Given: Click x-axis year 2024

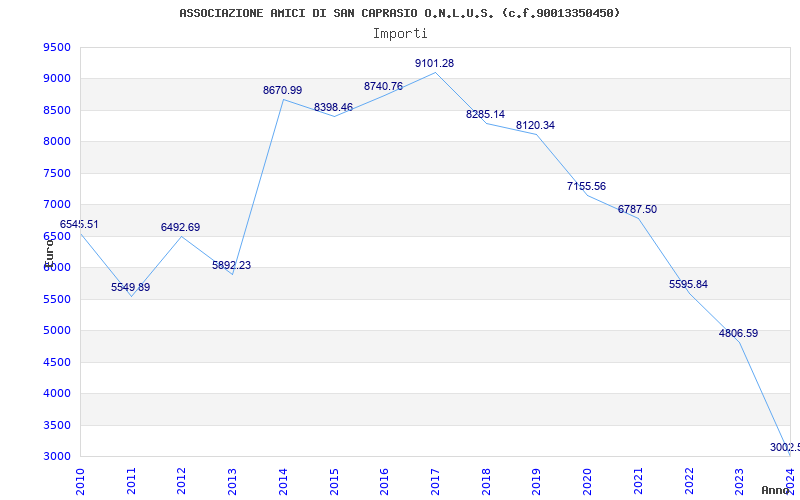Looking at the screenshot, I should click(x=790, y=480).
